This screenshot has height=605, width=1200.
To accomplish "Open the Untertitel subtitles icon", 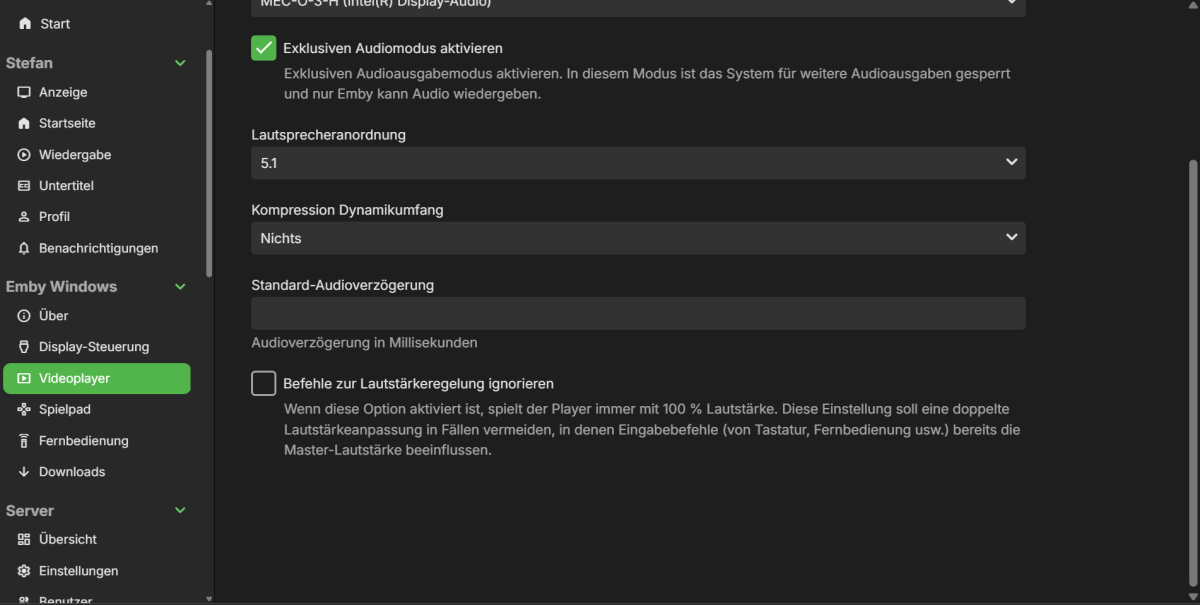I will pyautogui.click(x=25, y=186).
